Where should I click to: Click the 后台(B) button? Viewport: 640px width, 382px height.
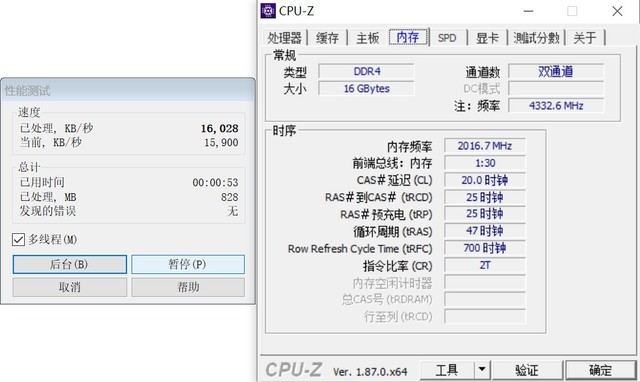pyautogui.click(x=69, y=264)
